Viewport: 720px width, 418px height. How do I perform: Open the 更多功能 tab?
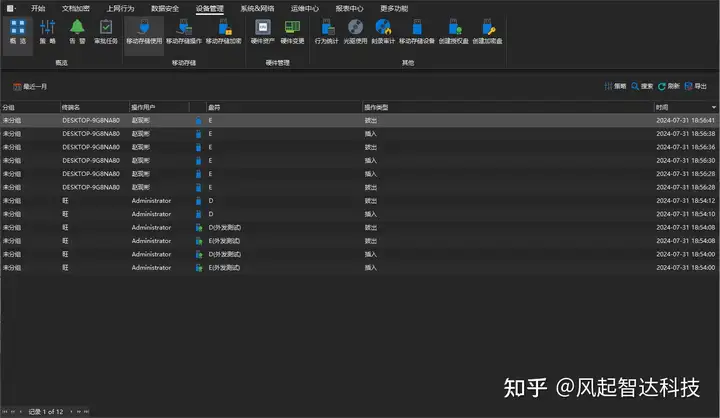[x=394, y=8]
